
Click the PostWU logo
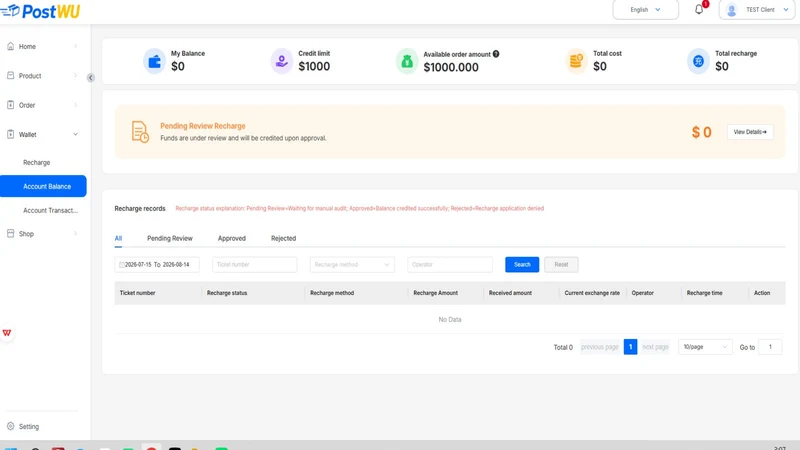(40, 11)
